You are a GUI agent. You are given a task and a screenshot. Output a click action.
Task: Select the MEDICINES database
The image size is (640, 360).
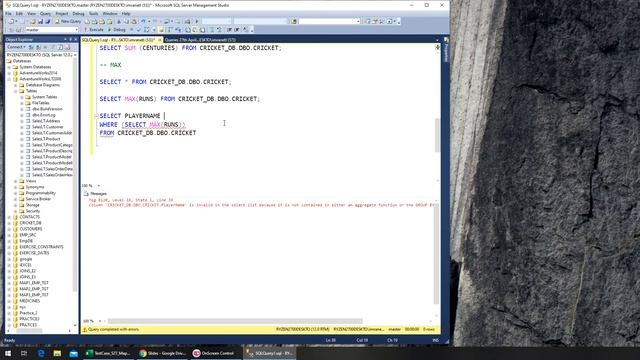click(x=29, y=301)
